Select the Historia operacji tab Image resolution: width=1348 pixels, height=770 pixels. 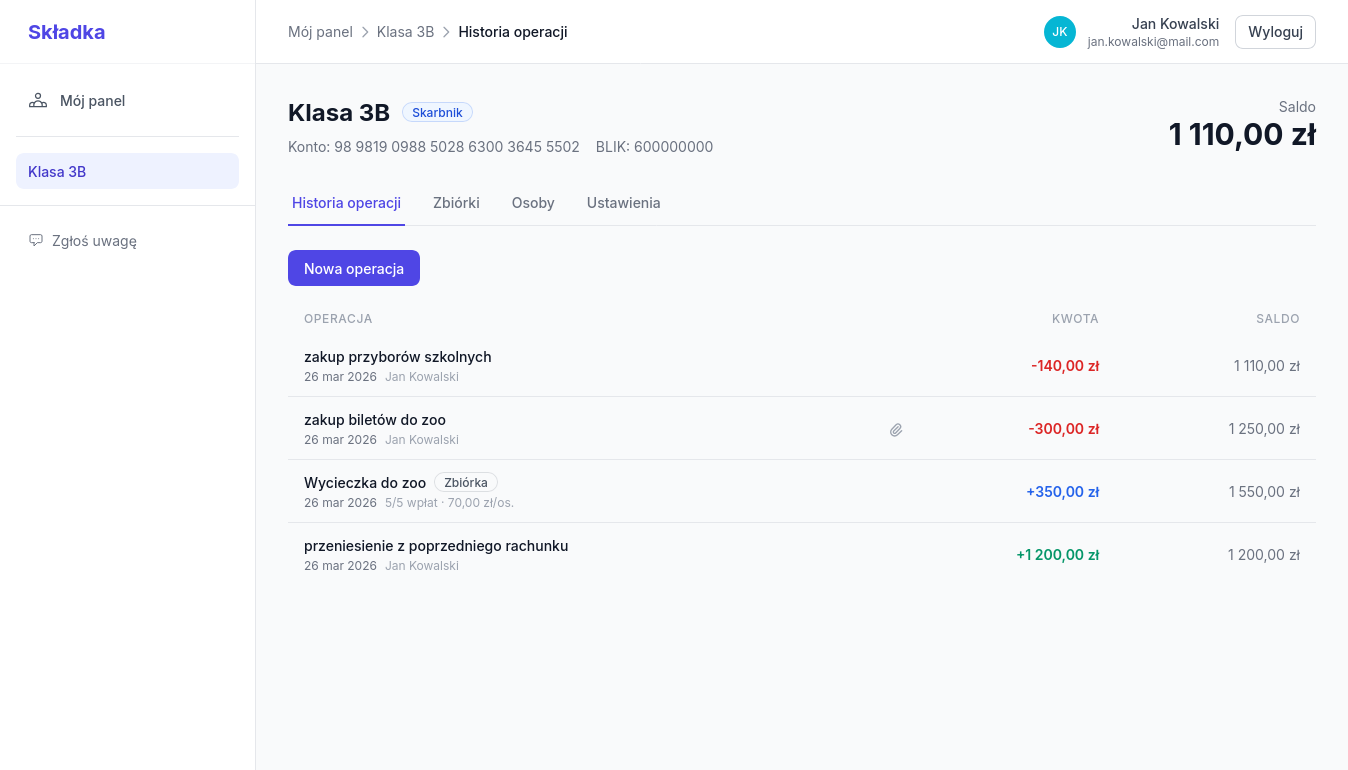pos(346,203)
